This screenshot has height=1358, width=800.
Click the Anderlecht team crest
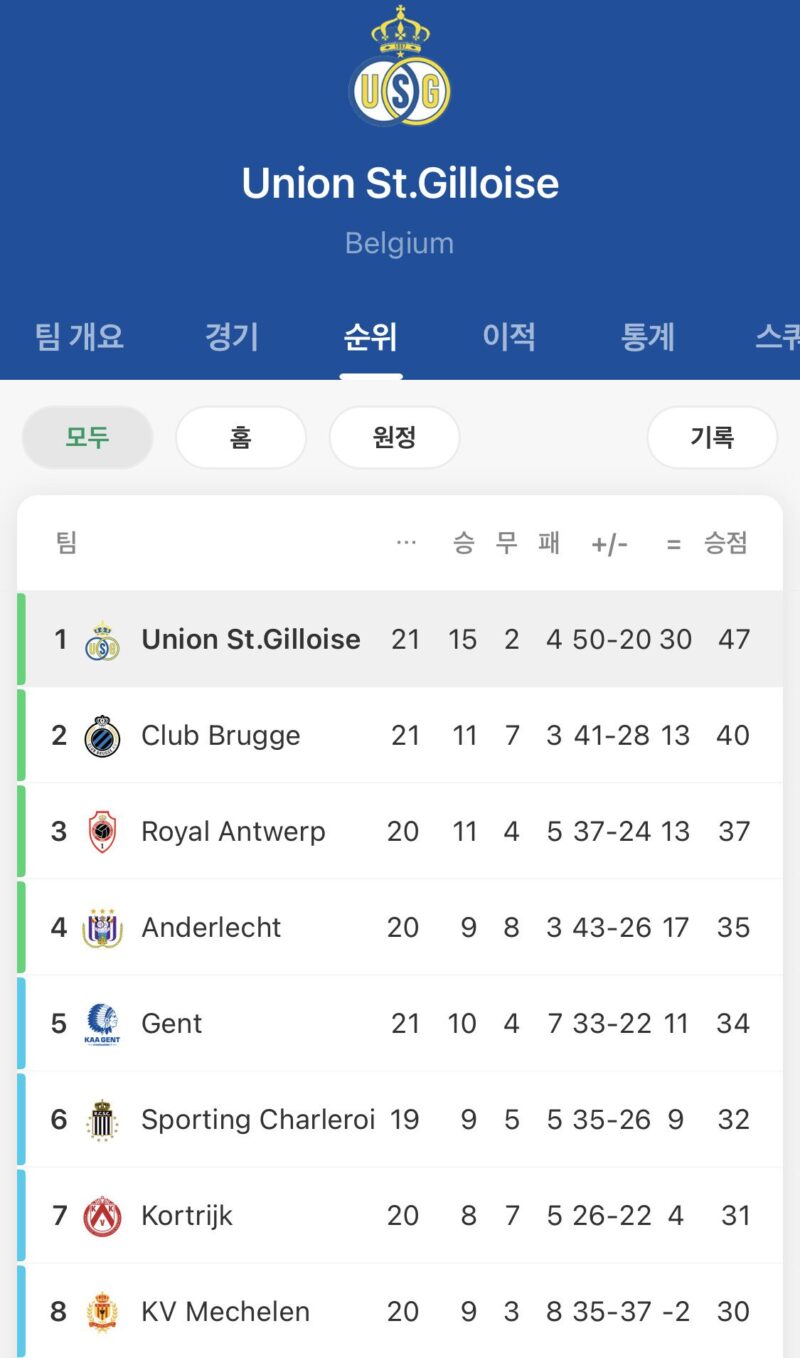(102, 928)
